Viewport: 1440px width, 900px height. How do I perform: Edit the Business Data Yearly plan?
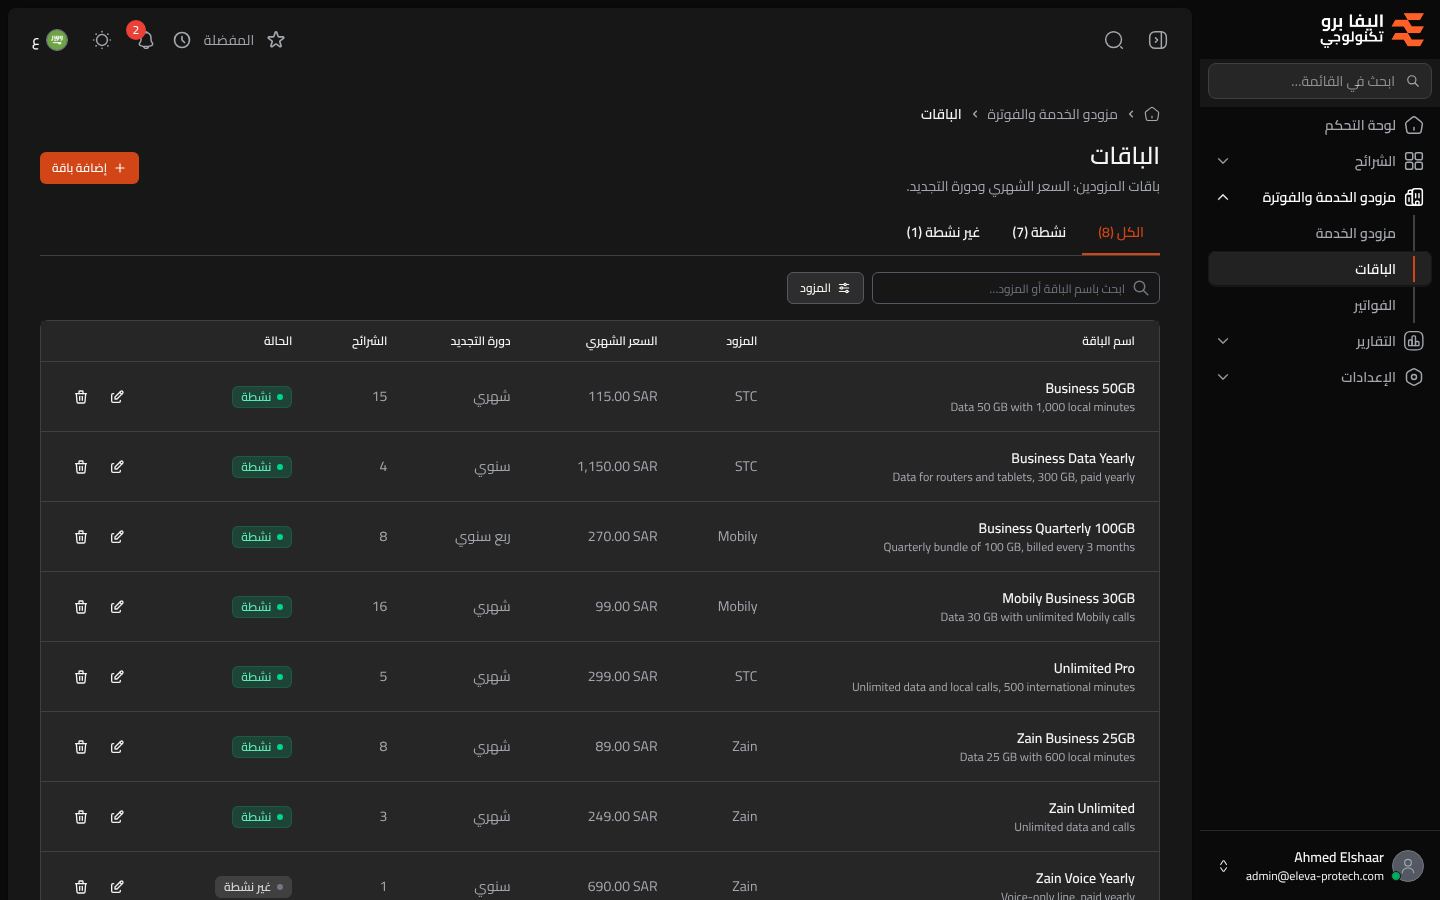[x=117, y=467]
